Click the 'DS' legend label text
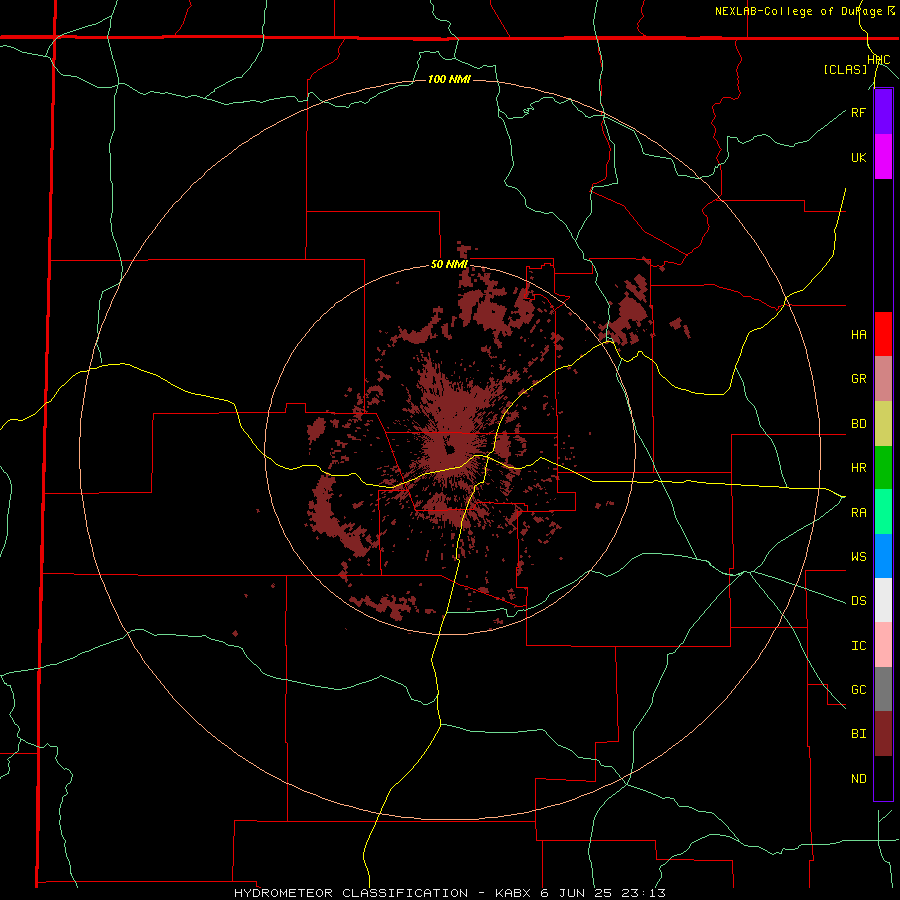The width and height of the screenshot is (900, 900). click(x=858, y=601)
